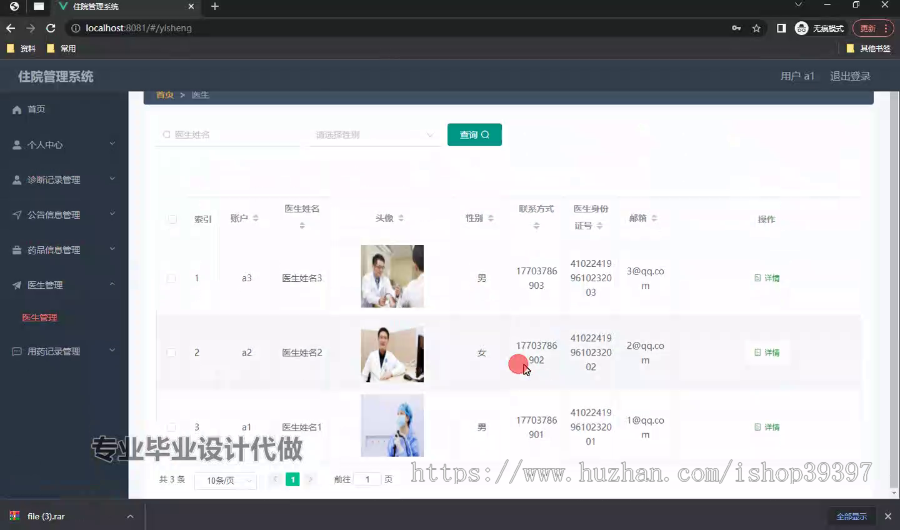Sort by 性别 column arrows
Image resolution: width=900 pixels, height=530 pixels.
(491, 218)
